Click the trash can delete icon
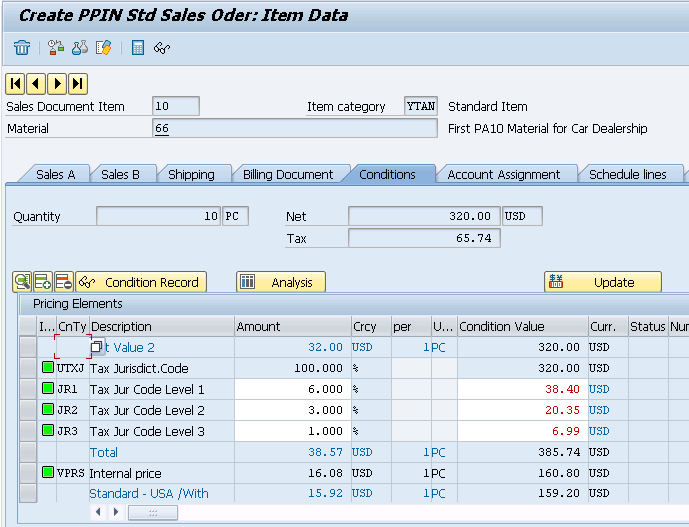 point(22,47)
